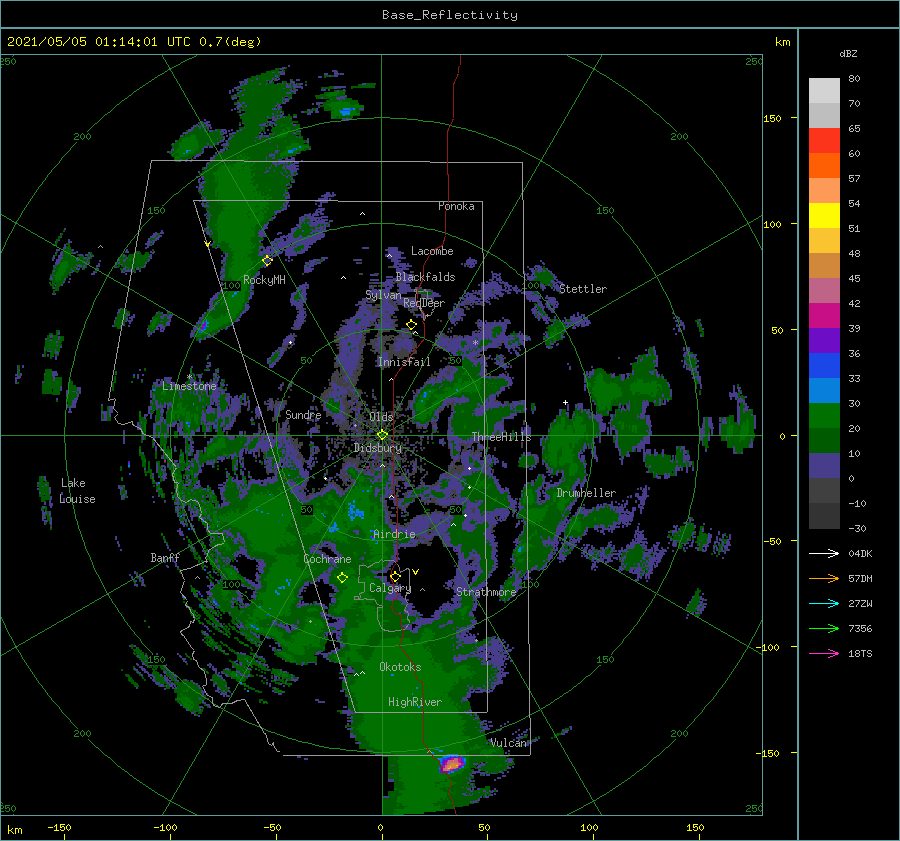Click the magenta 18TS arrow in legend

coord(824,653)
